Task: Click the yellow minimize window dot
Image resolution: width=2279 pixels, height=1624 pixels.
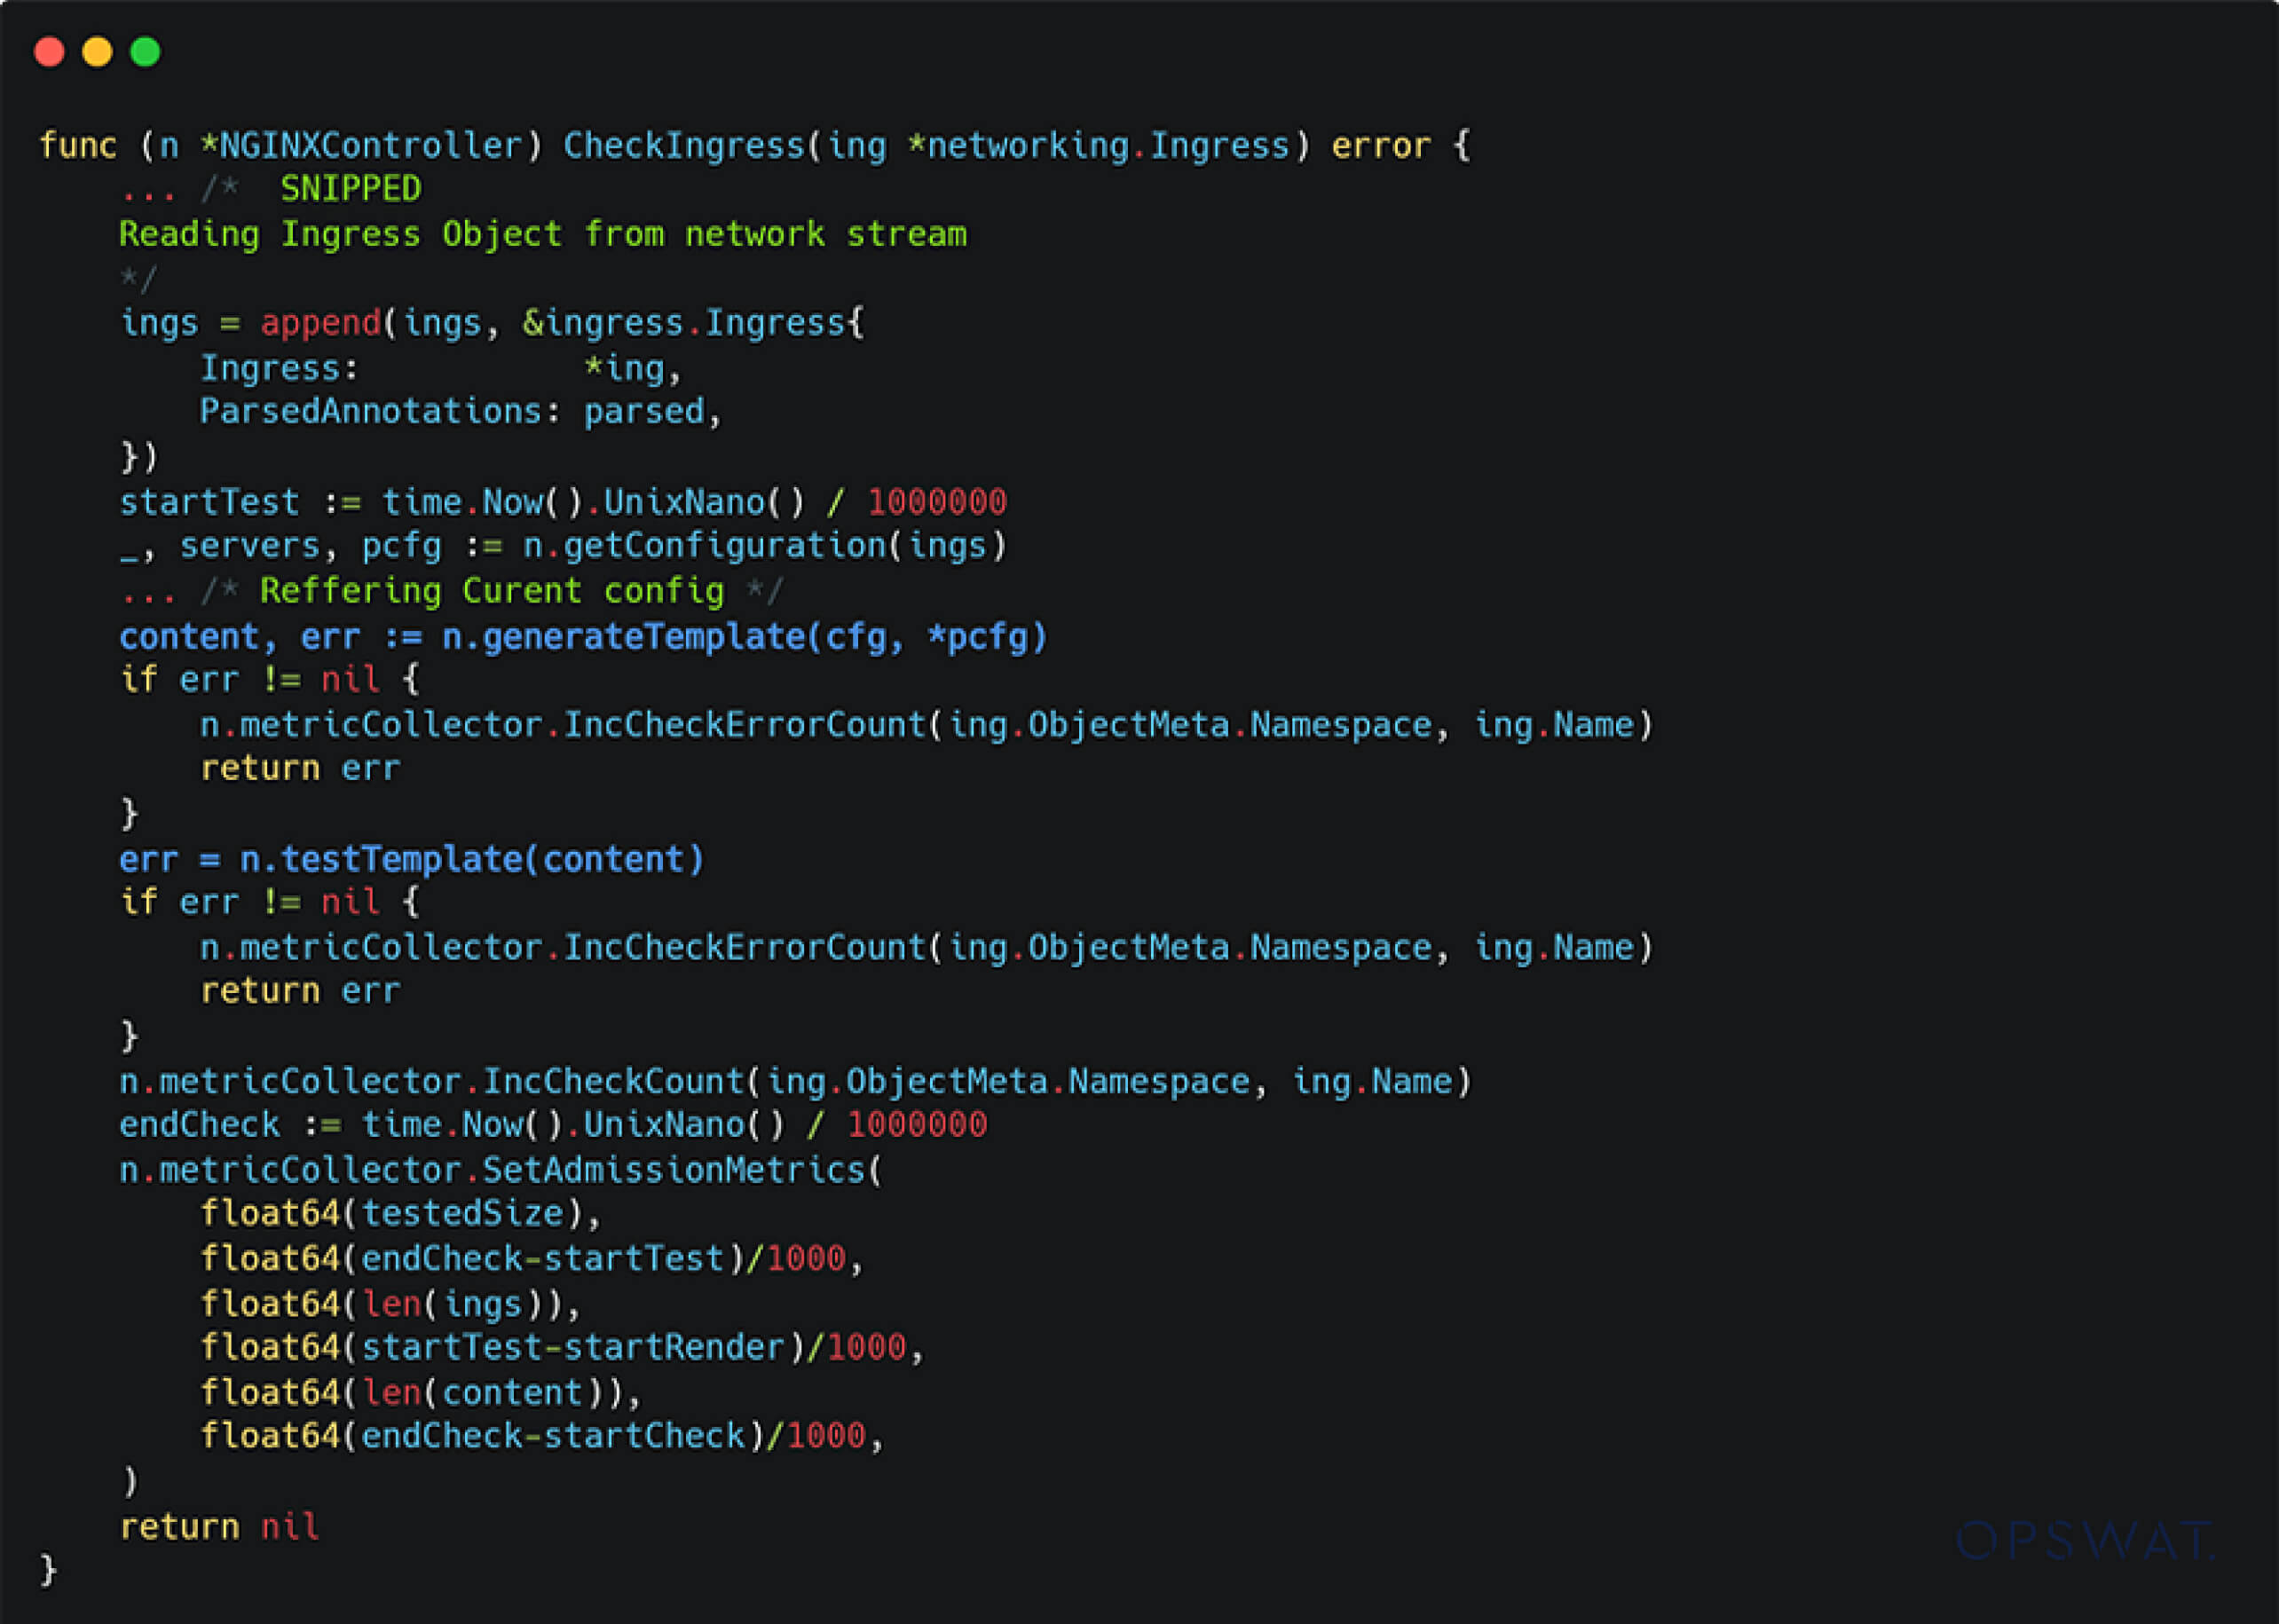Action: [97, 52]
